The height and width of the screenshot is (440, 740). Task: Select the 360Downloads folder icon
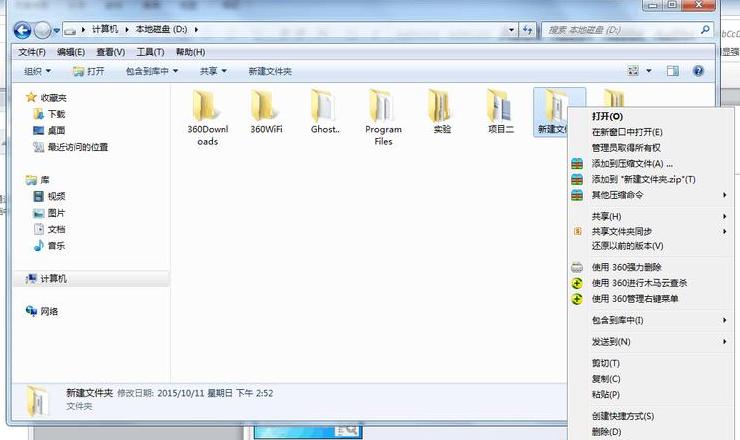point(207,107)
